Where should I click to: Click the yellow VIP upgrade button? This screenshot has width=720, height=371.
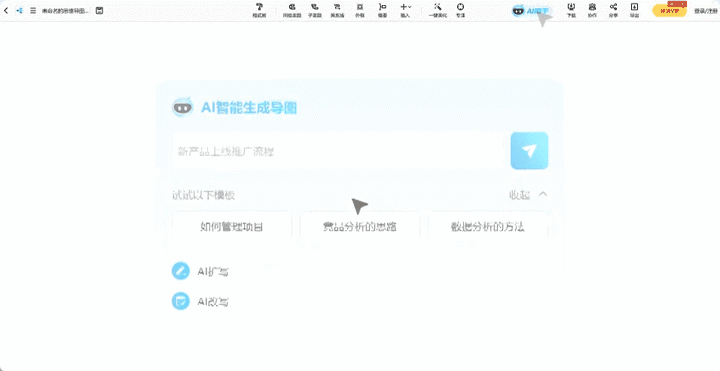pyautogui.click(x=669, y=11)
